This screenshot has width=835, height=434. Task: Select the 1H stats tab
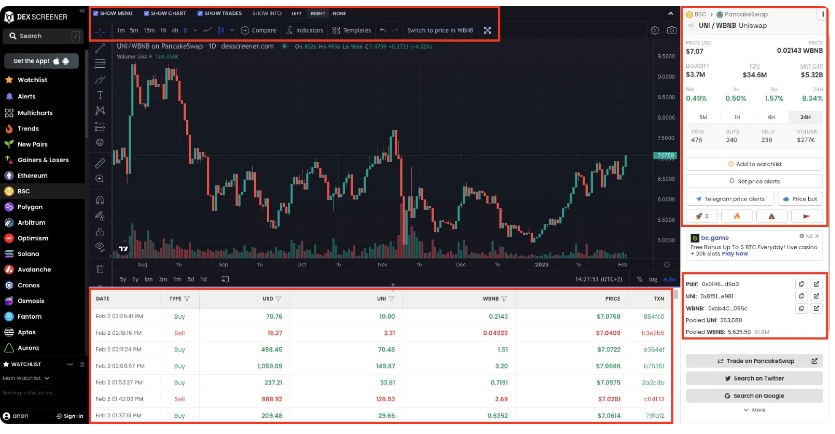(737, 117)
